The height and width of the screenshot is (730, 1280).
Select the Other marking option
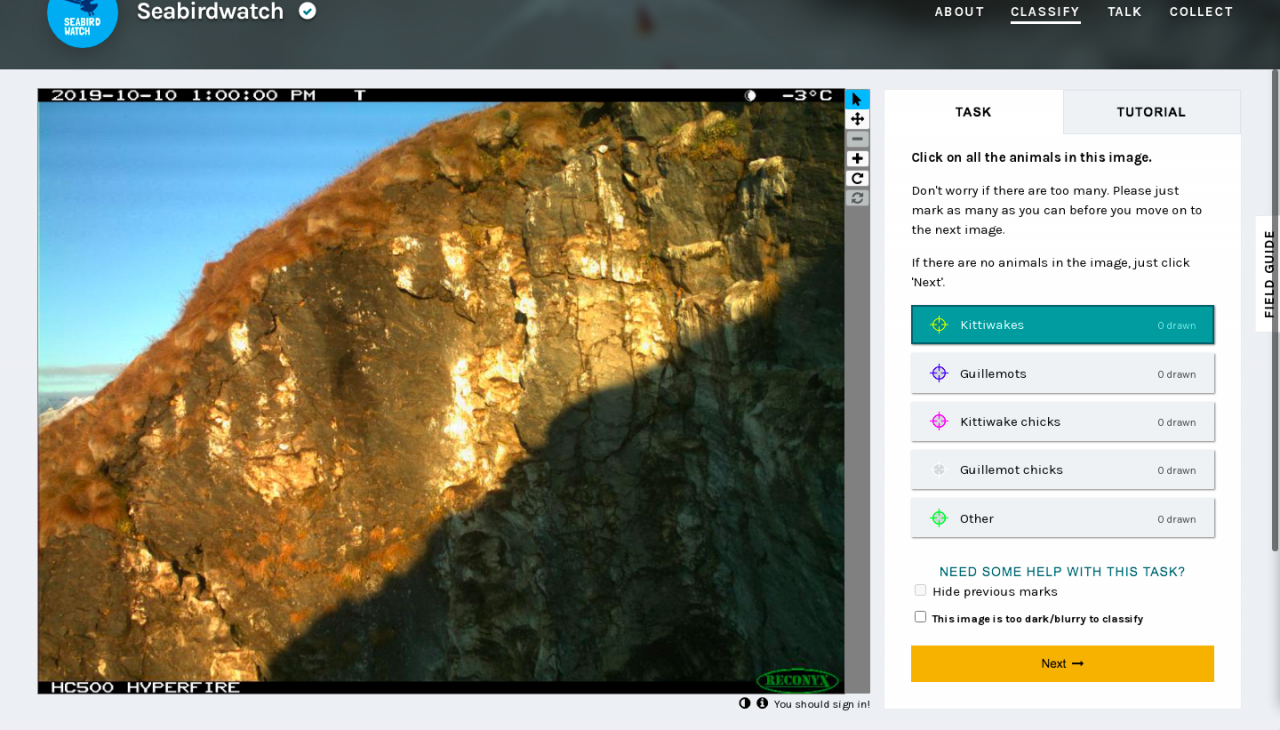(x=1062, y=518)
